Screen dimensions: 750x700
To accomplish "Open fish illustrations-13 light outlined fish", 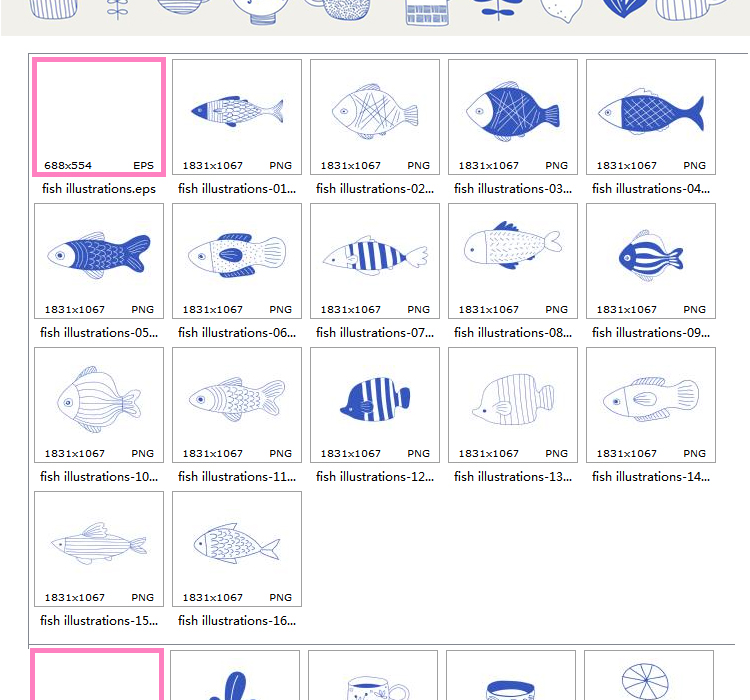I will coord(513,405).
